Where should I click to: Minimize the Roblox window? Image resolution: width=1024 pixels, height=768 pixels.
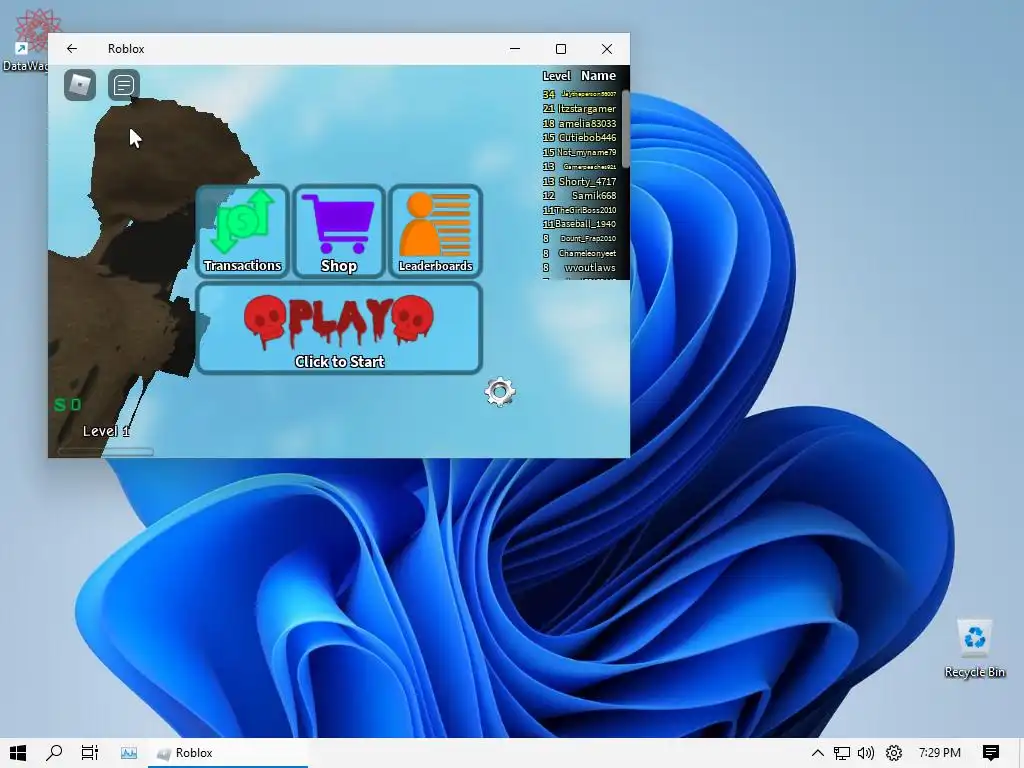pos(515,49)
